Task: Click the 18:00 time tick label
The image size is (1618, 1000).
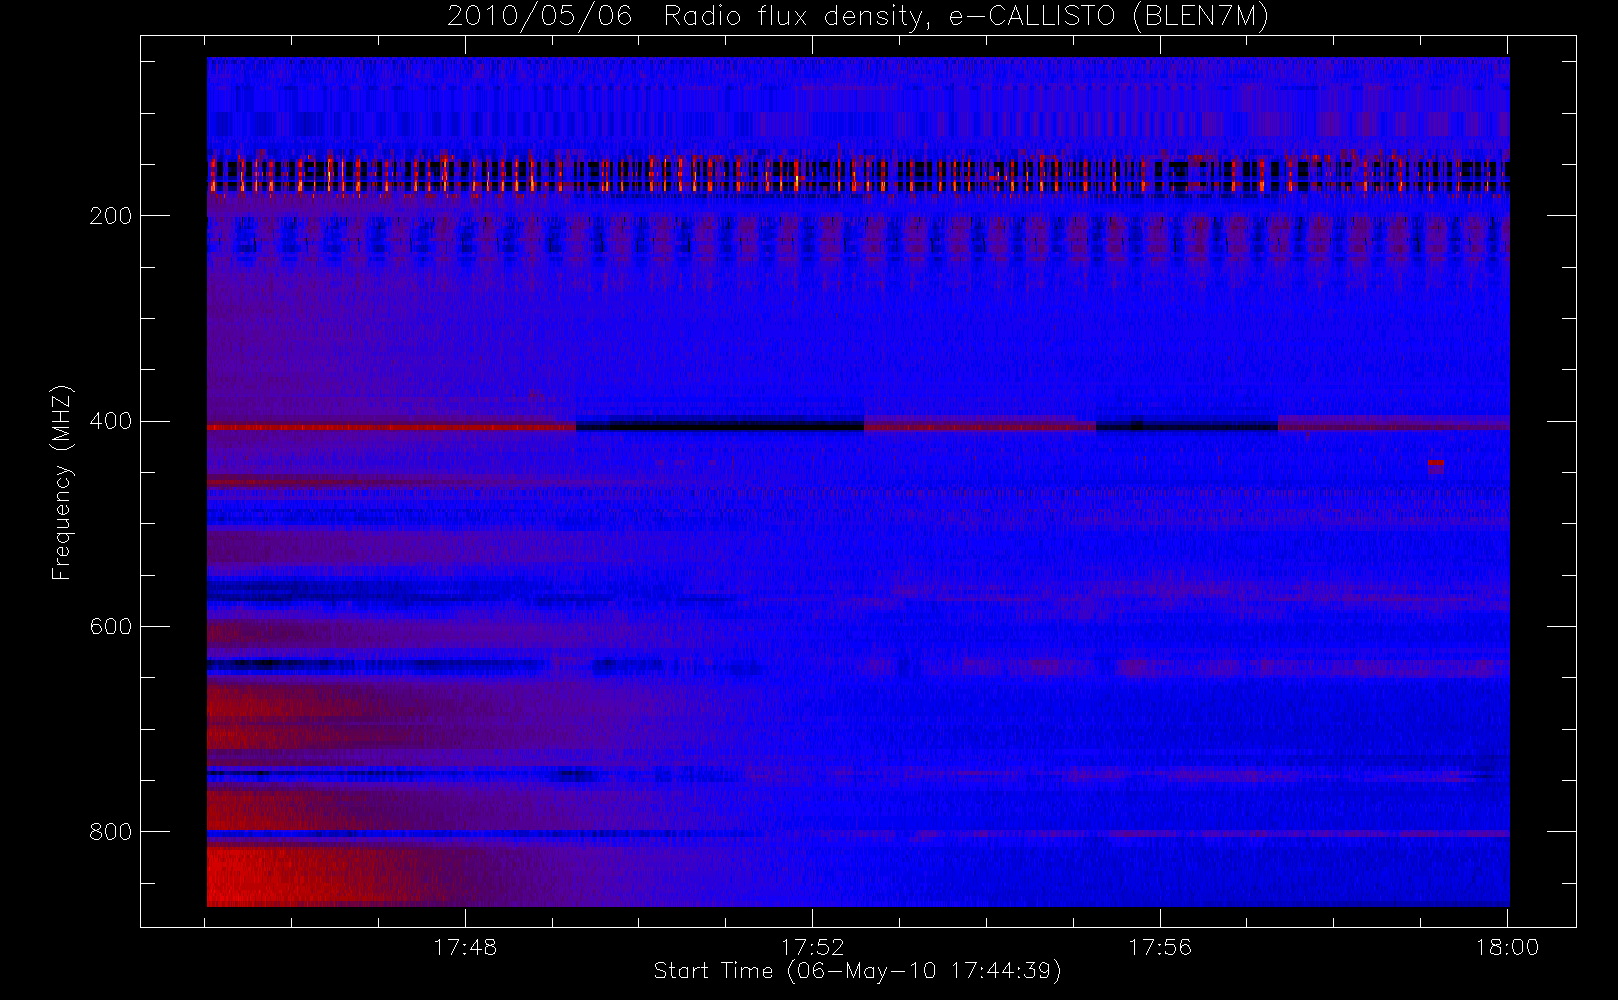Action: pos(1507,947)
